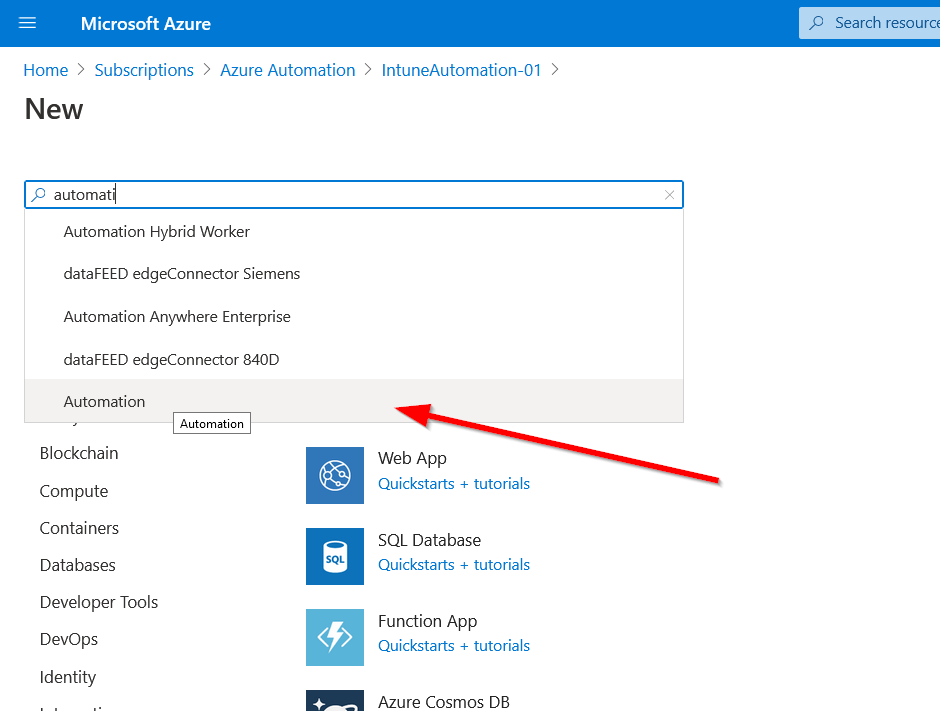Viewport: 940px width, 711px height.
Task: Click the magnifier icon in marketplace search
Action: pos(39,195)
